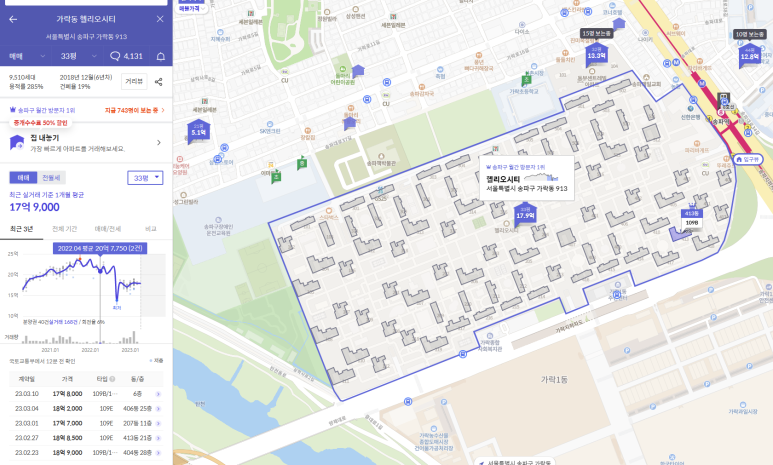Open the 매물가격 map filter dropdown

pos(192,8)
